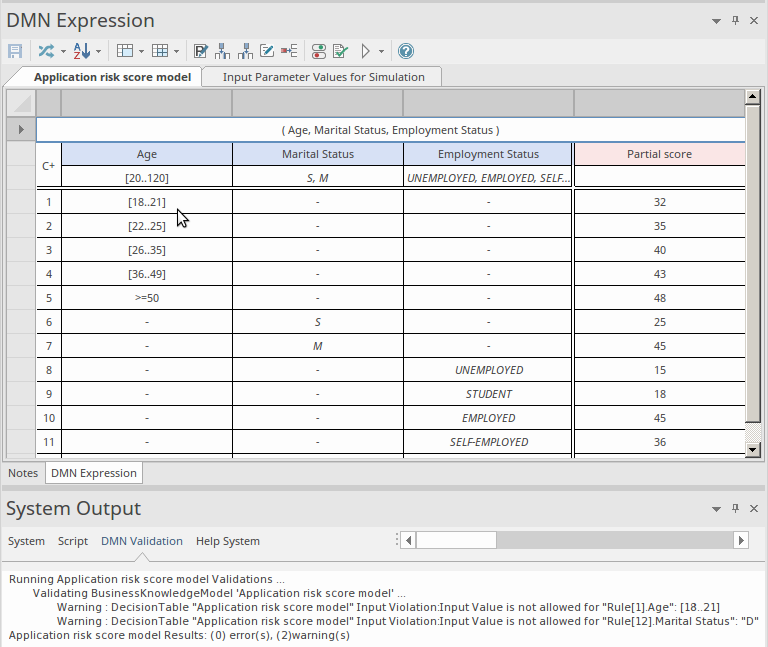
Task: Click the red-green toggle switches icon
Action: (x=319, y=51)
